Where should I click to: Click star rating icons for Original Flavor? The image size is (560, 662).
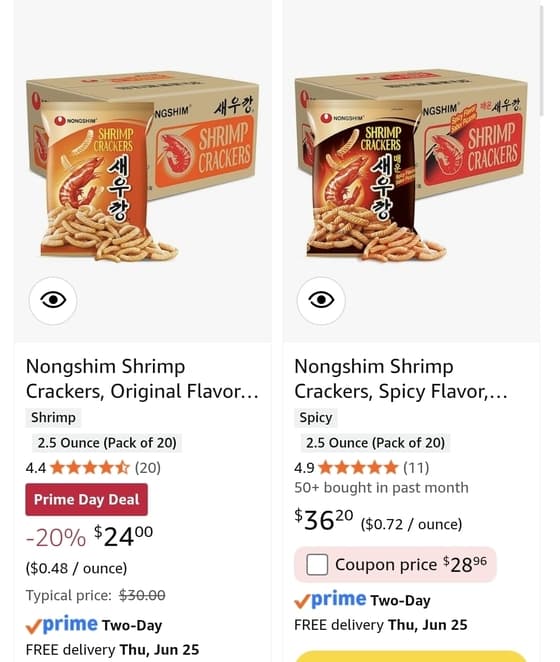(90, 468)
